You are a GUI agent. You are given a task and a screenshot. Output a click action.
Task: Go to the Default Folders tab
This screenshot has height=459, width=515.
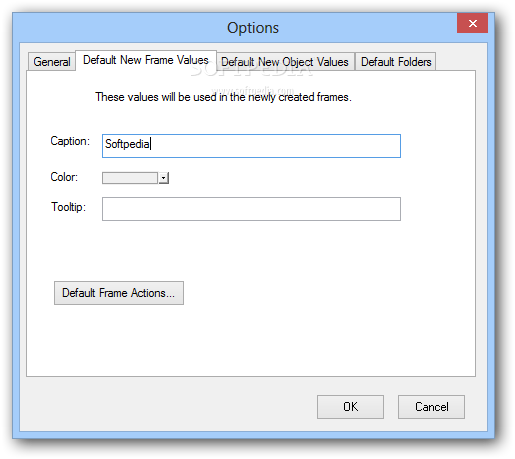396,62
